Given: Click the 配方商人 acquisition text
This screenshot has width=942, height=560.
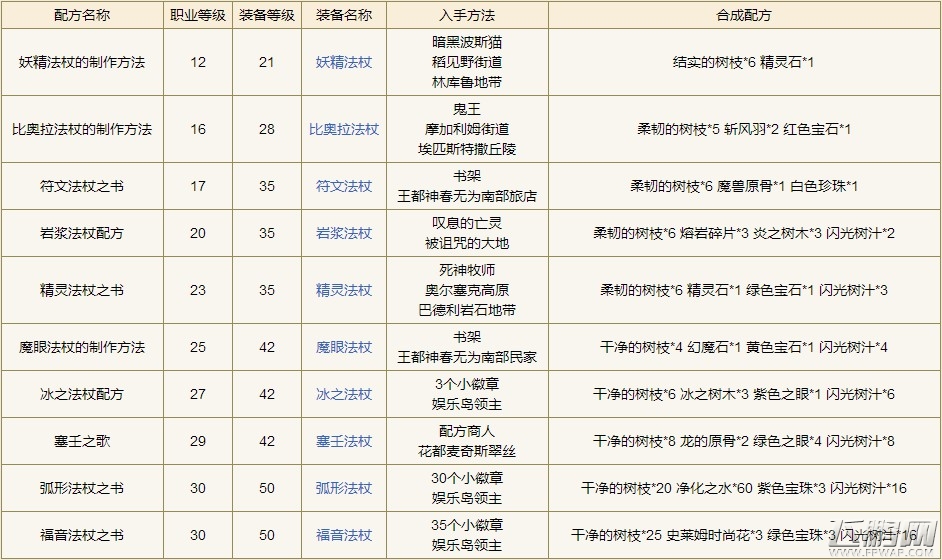Looking at the screenshot, I should click(467, 431).
